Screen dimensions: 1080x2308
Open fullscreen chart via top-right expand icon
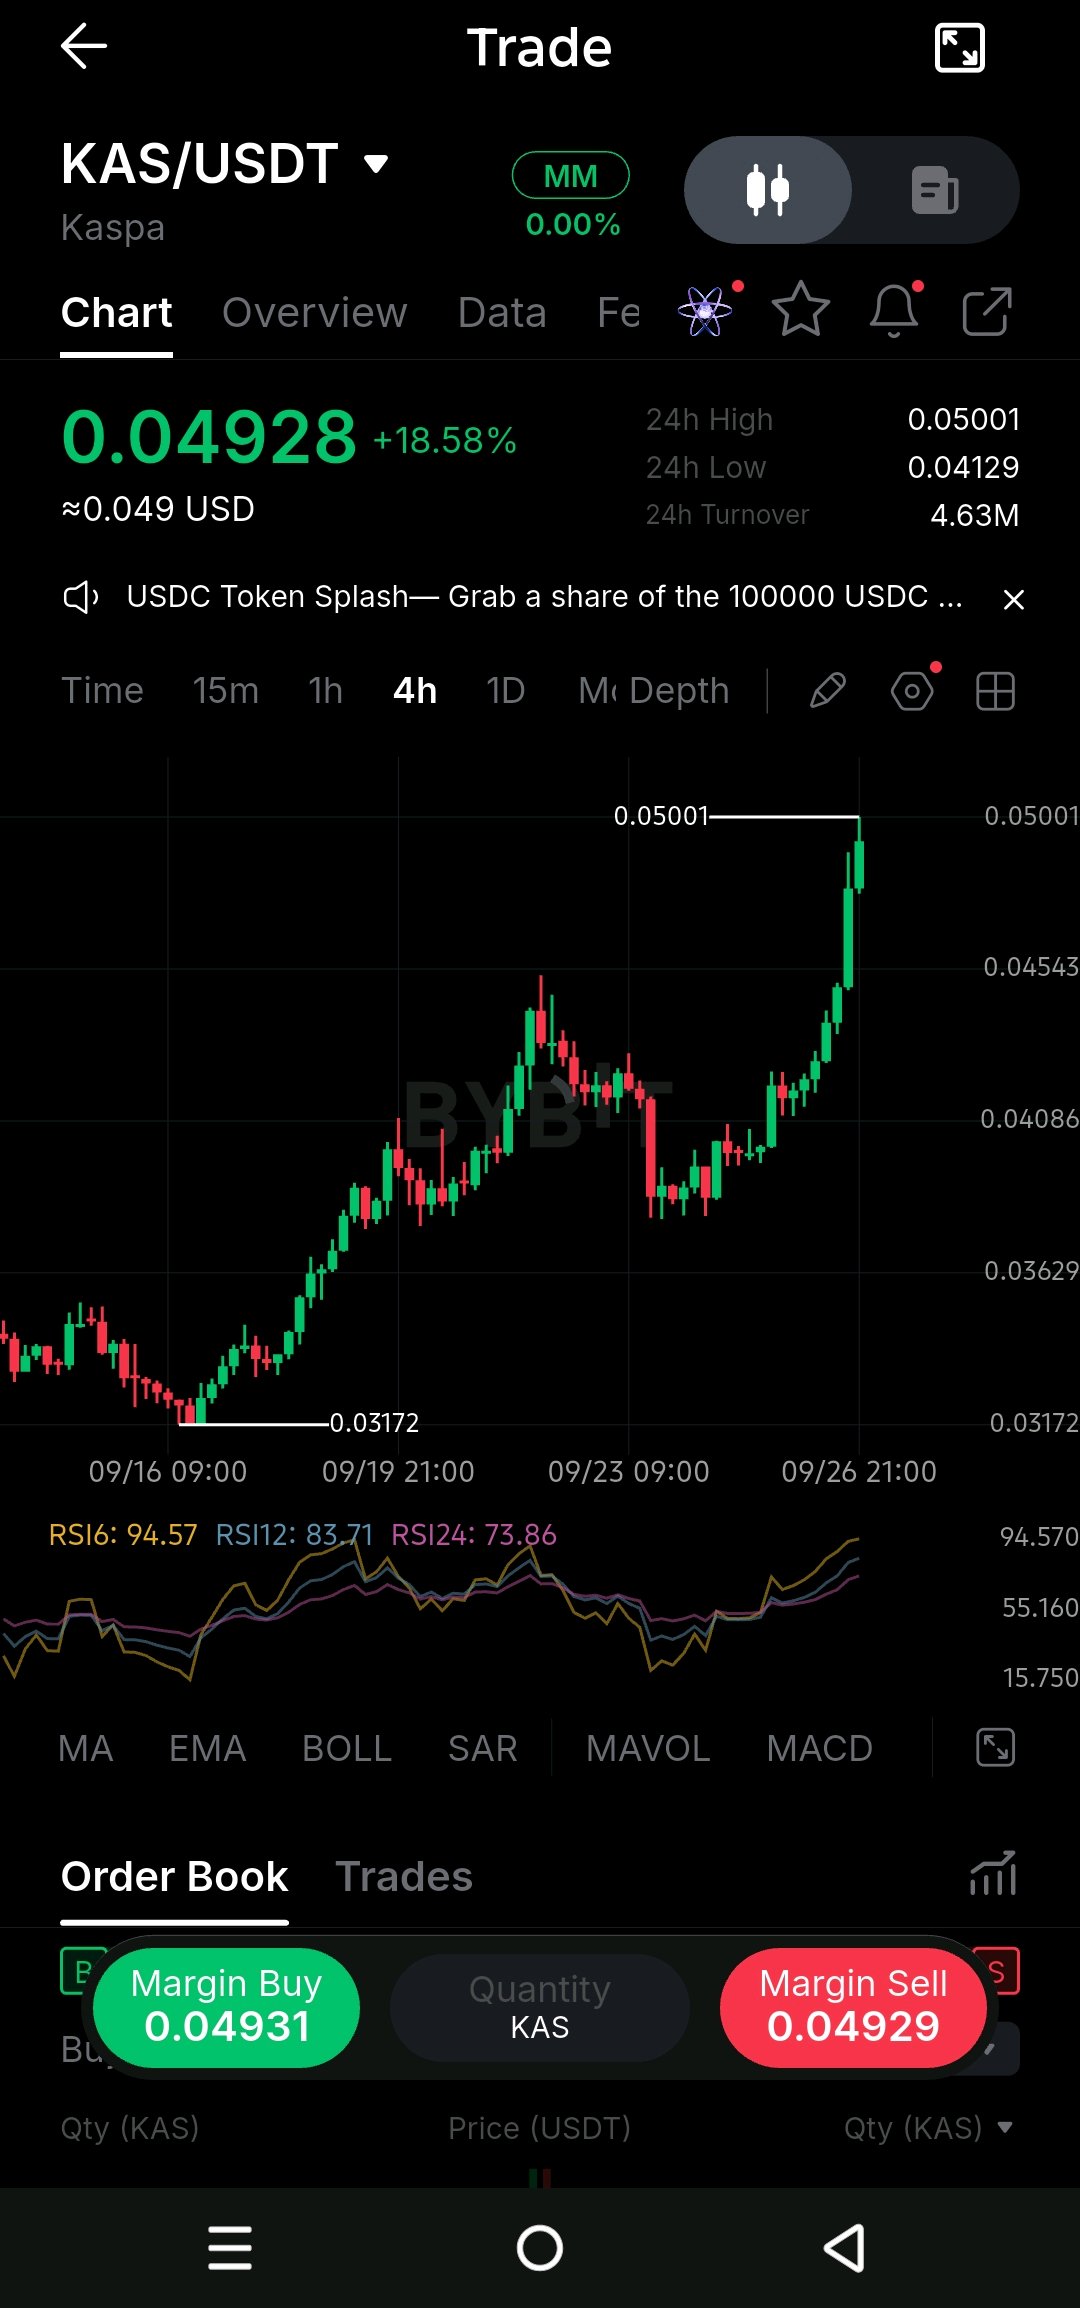959,48
